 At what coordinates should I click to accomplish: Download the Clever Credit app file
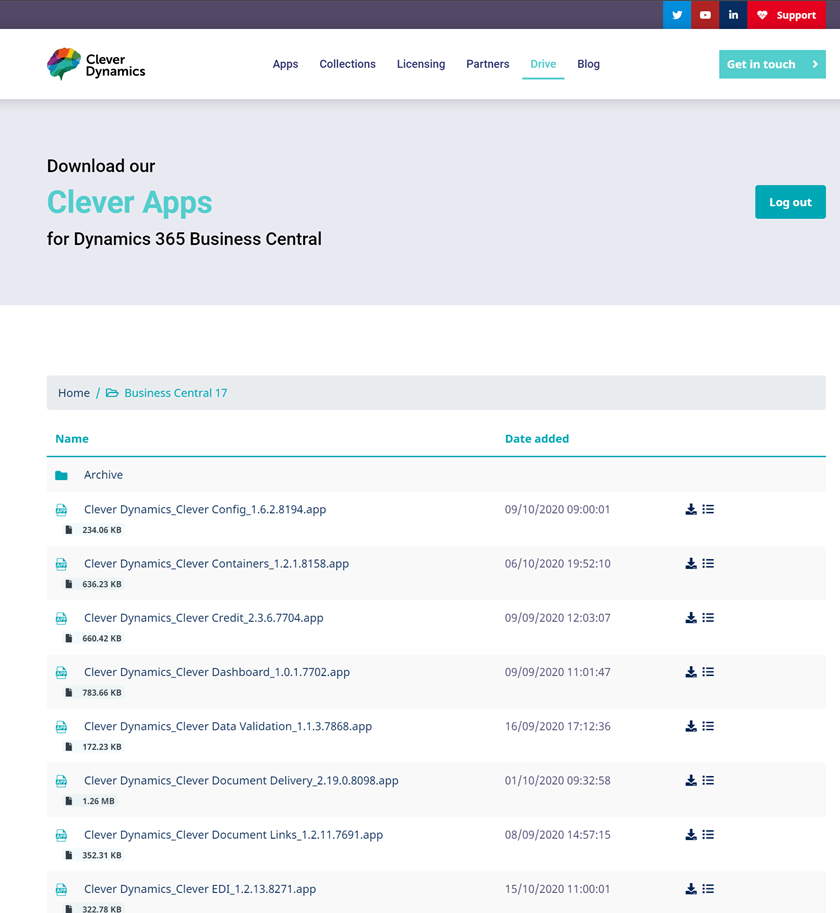(x=691, y=618)
